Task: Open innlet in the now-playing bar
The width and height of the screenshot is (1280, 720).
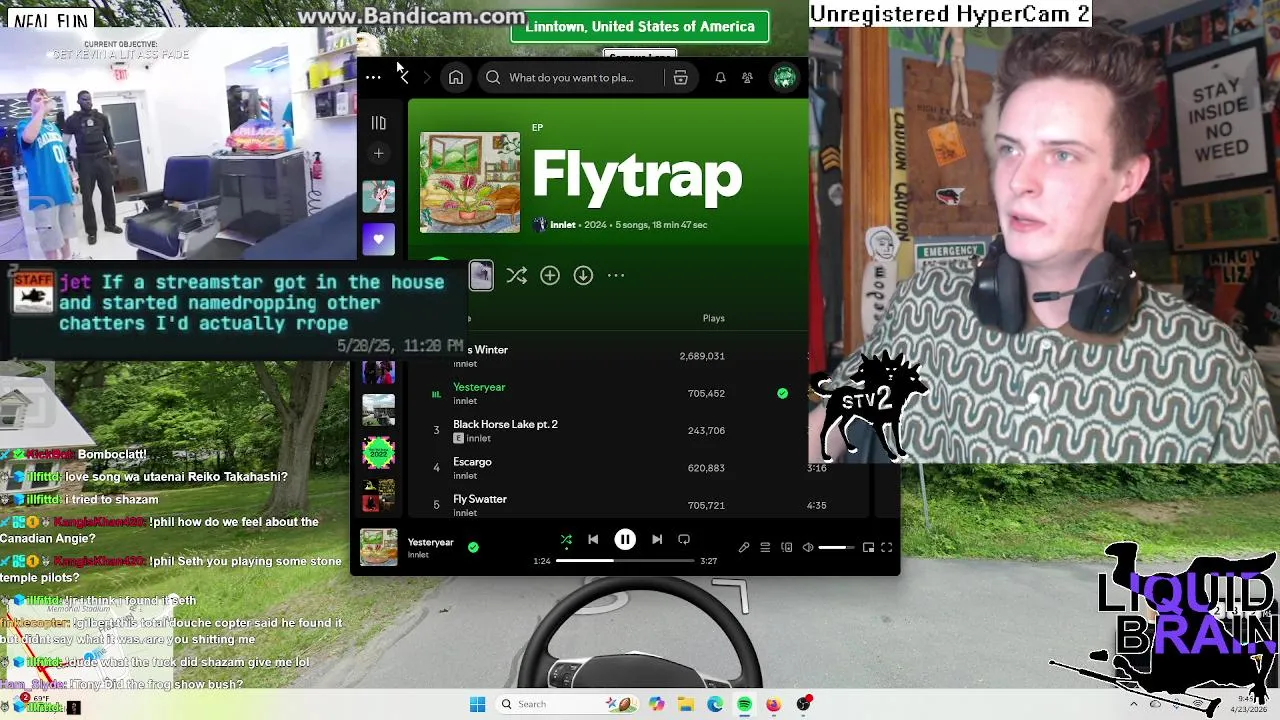Action: [418, 555]
